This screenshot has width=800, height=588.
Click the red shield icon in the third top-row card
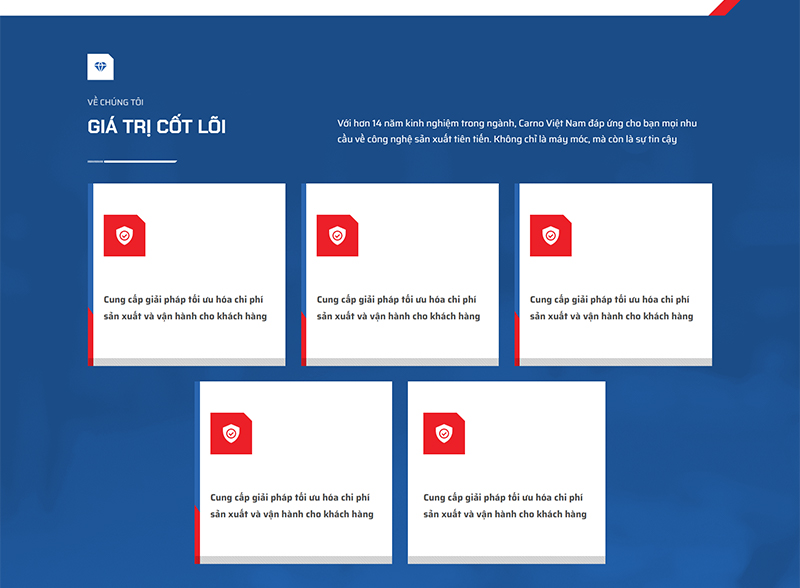[x=550, y=235]
